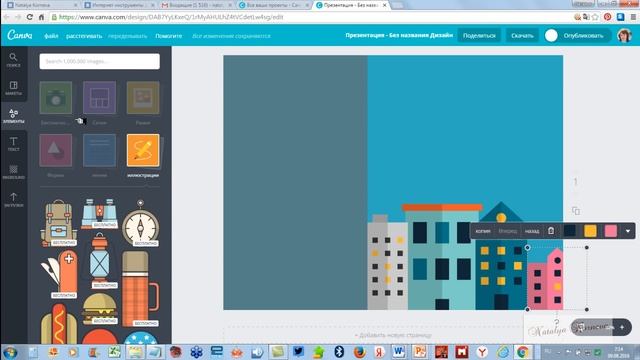640x360 pixels.
Task: Select the pink building on canvas
Action: pyautogui.click(x=545, y=280)
